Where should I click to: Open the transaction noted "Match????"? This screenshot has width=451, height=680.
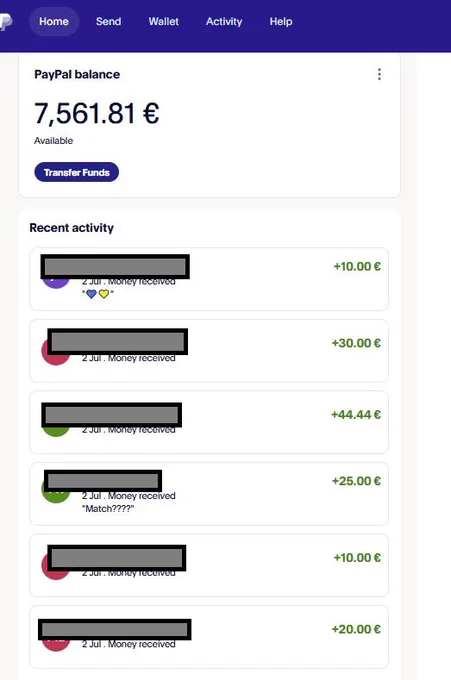(209, 494)
